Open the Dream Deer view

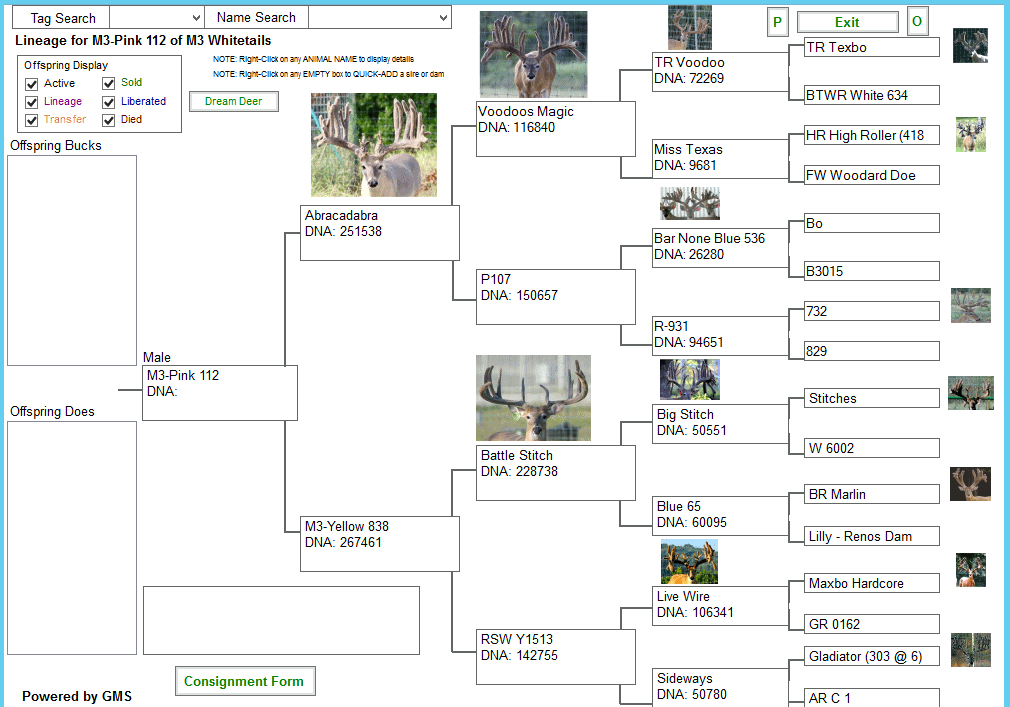[x=233, y=101]
